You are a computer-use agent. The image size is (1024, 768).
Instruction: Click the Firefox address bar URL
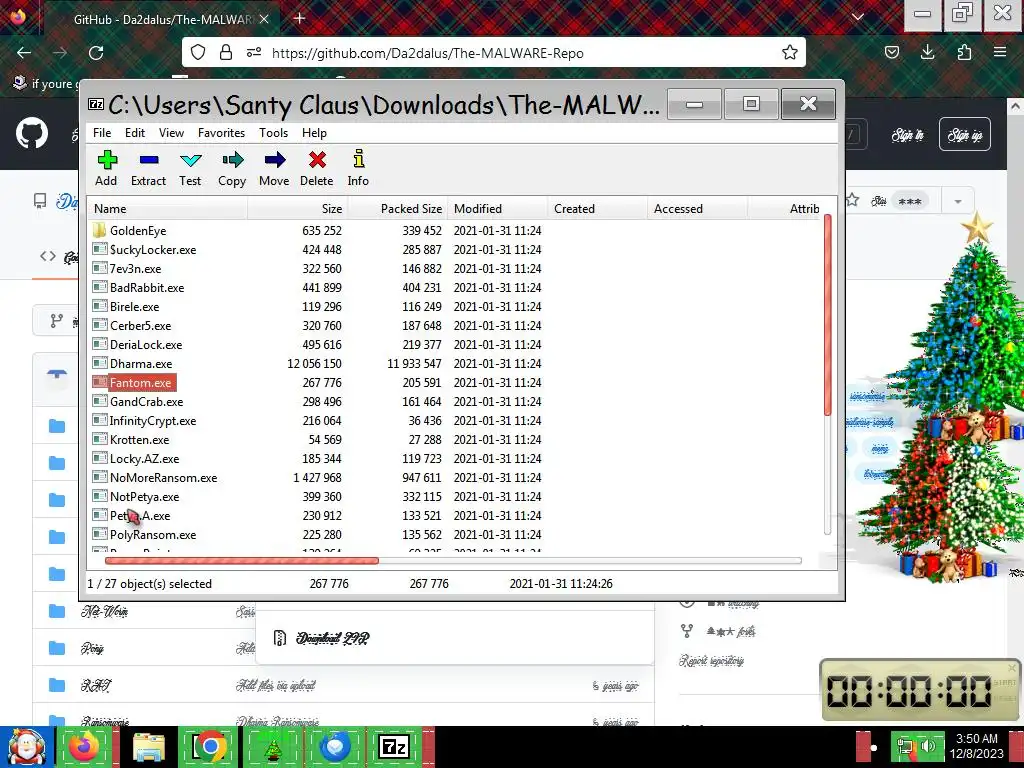[427, 53]
